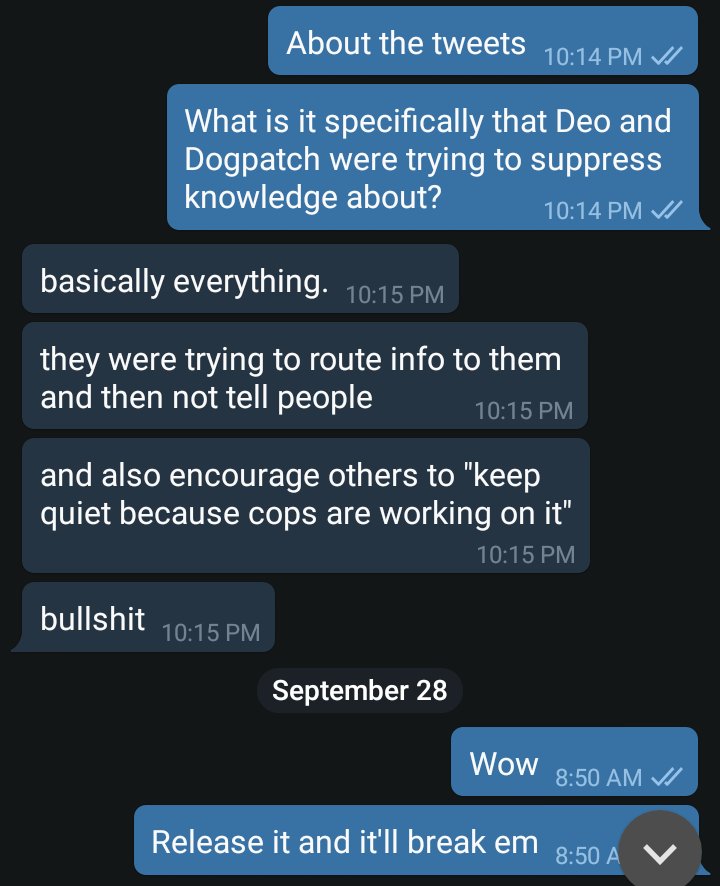Tap 10:15 PM timestamp on 'not tell people' message
Image resolution: width=720 pixels, height=886 pixels.
coord(524,411)
